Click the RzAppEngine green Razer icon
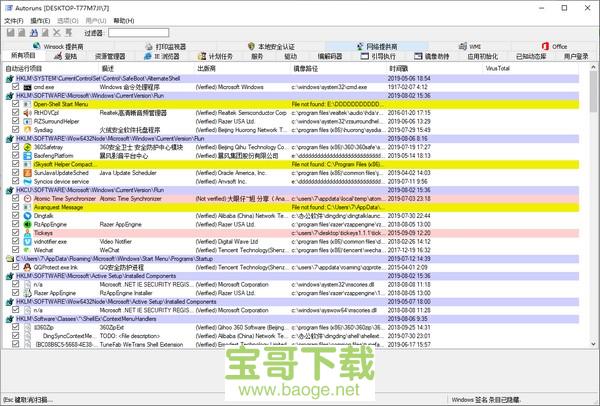 click(27, 224)
